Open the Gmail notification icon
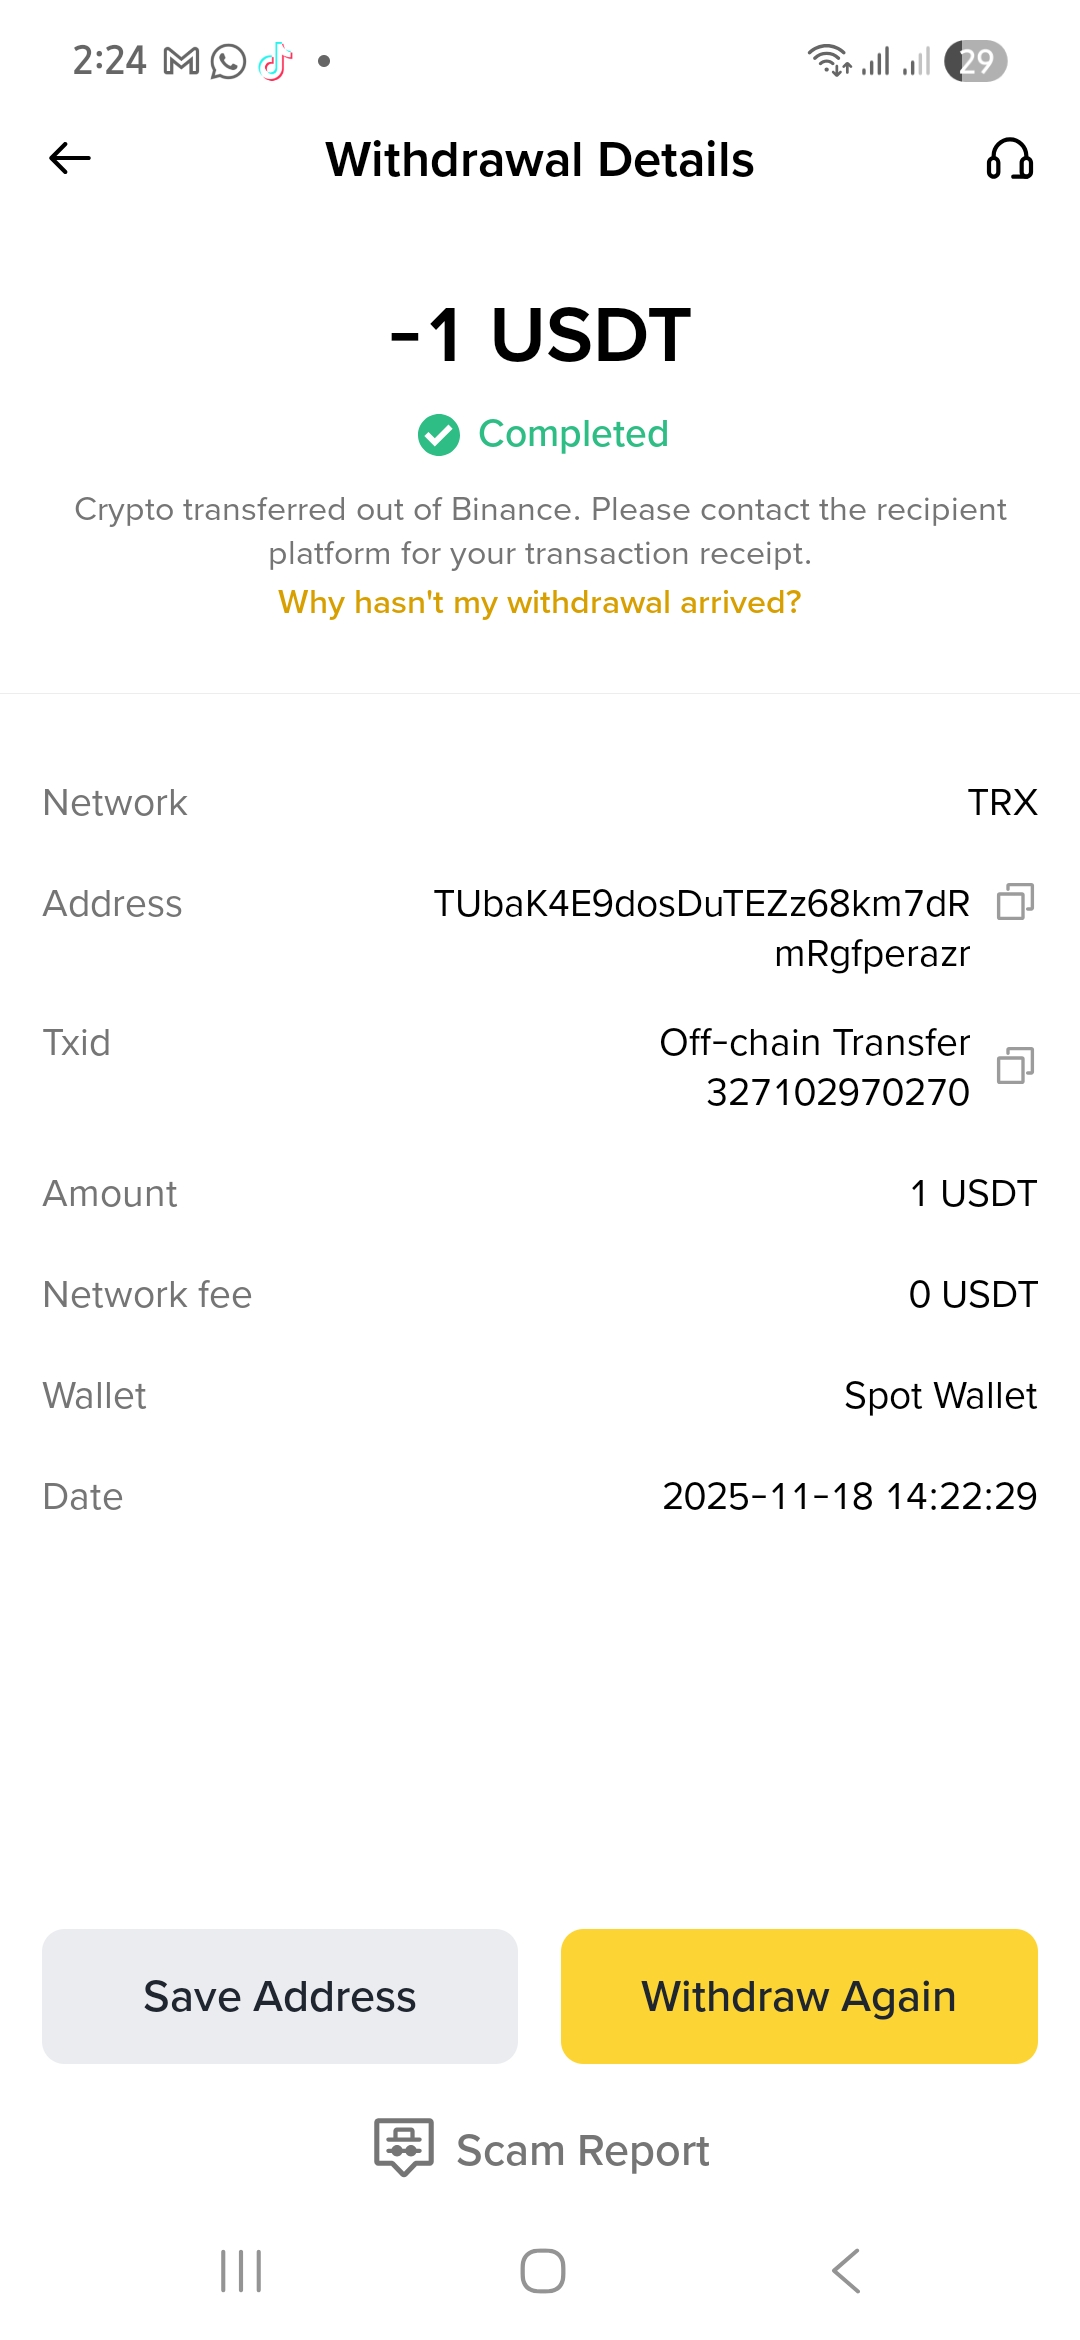1080x2340 pixels. (x=181, y=62)
